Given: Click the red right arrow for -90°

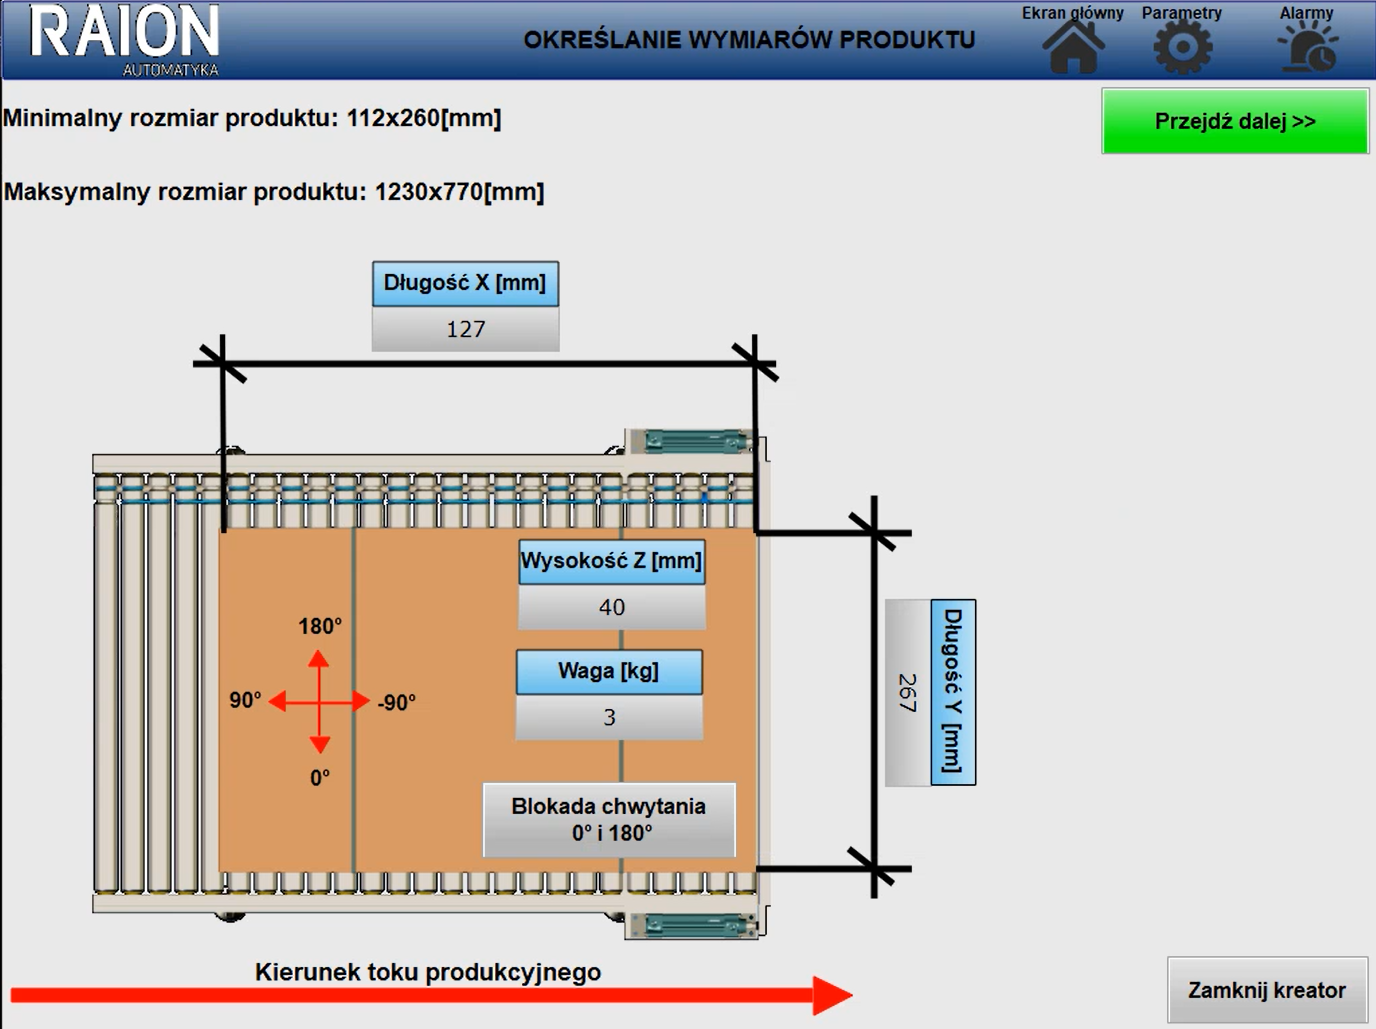Looking at the screenshot, I should [358, 702].
